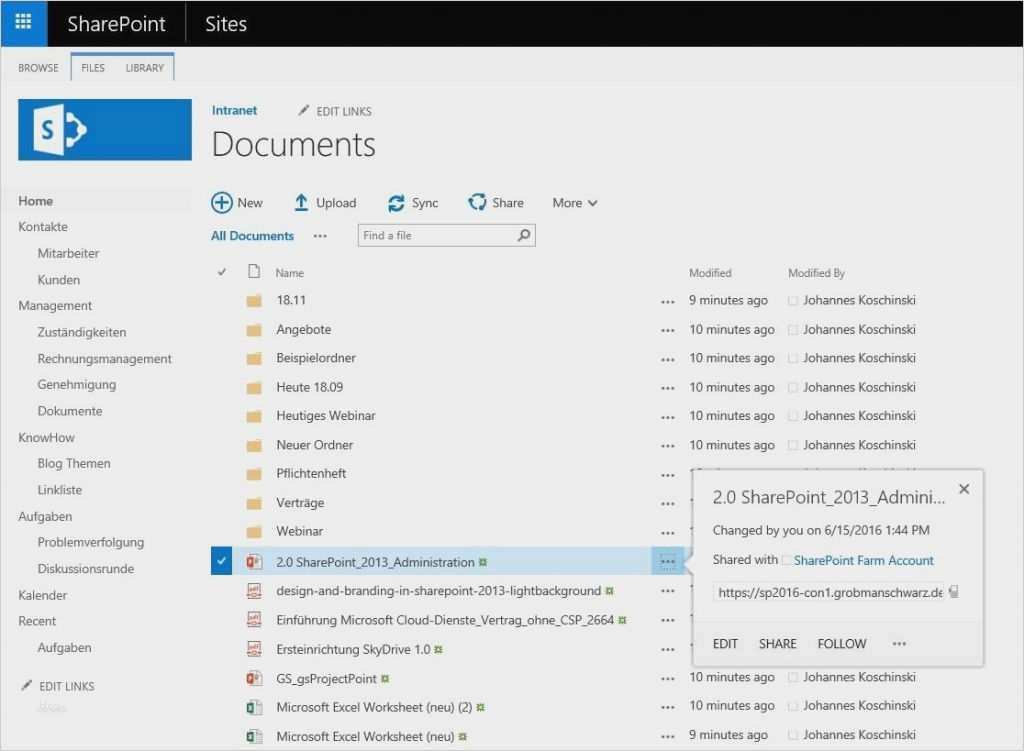The height and width of the screenshot is (751, 1024).
Task: Open ellipsis menu for Einführung Microsoft Cloud-Dienste file
Action: click(x=667, y=620)
